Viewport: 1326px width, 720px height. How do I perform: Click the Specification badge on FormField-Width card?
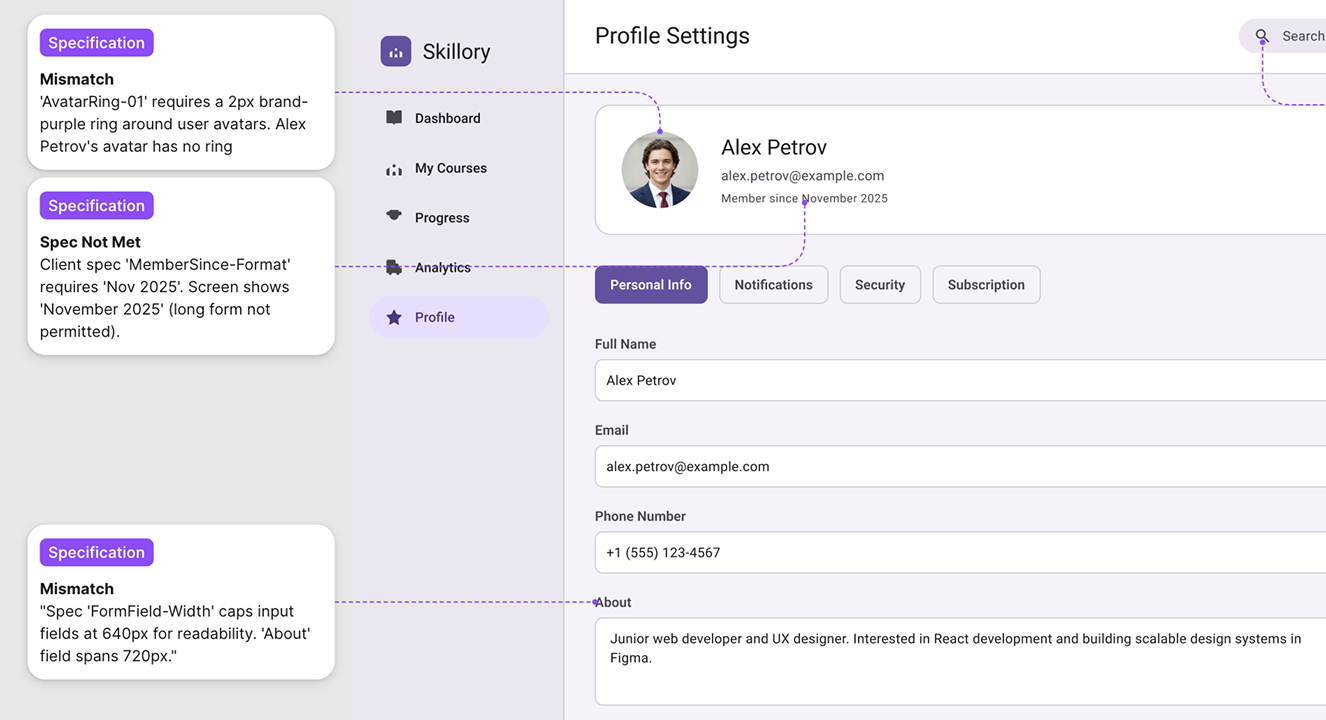(x=97, y=552)
